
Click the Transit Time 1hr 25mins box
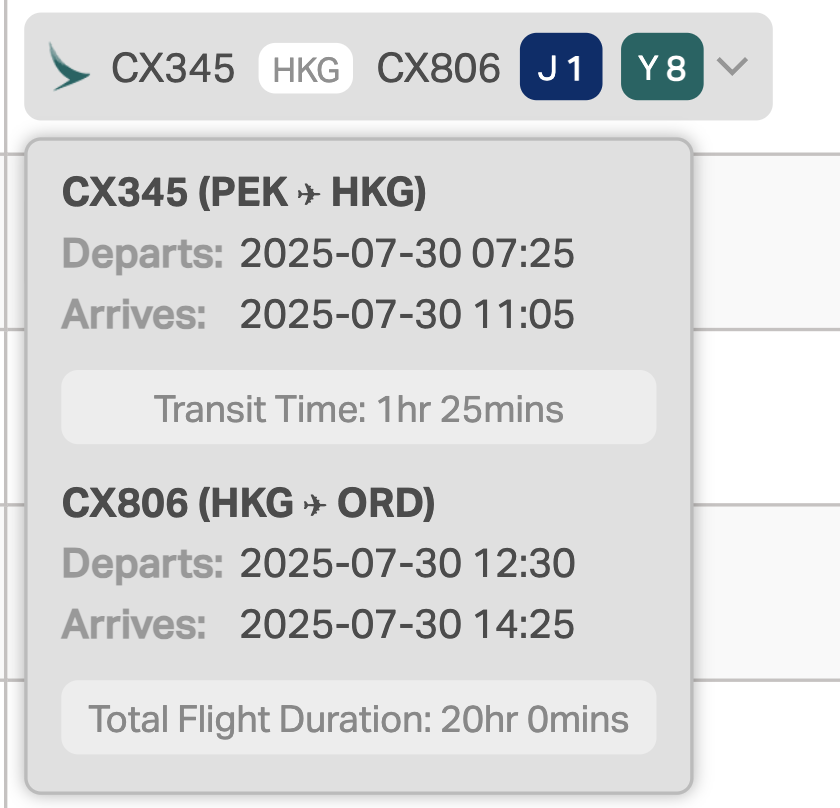tap(358, 407)
